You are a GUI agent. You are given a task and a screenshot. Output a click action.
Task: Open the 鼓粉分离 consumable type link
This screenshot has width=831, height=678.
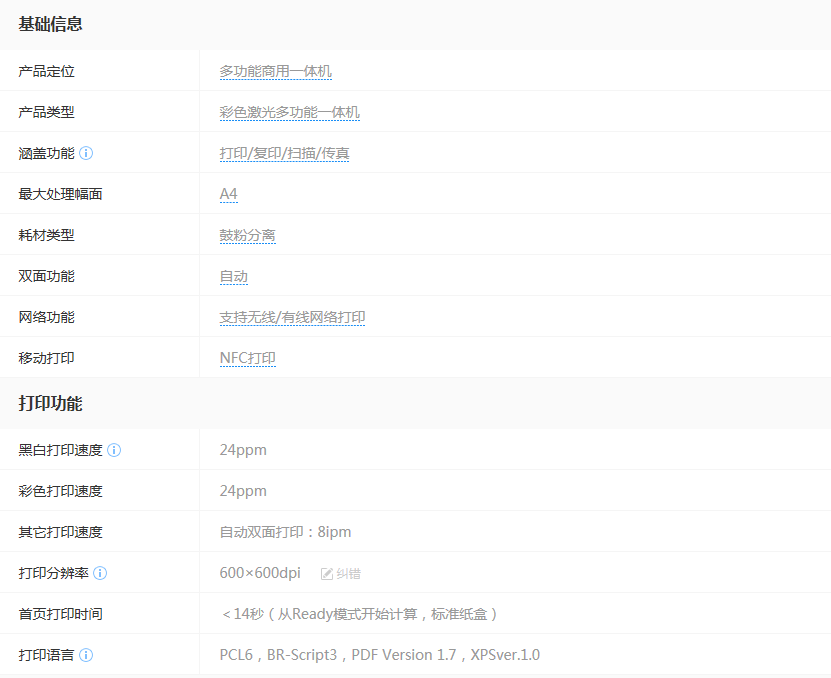(x=247, y=235)
